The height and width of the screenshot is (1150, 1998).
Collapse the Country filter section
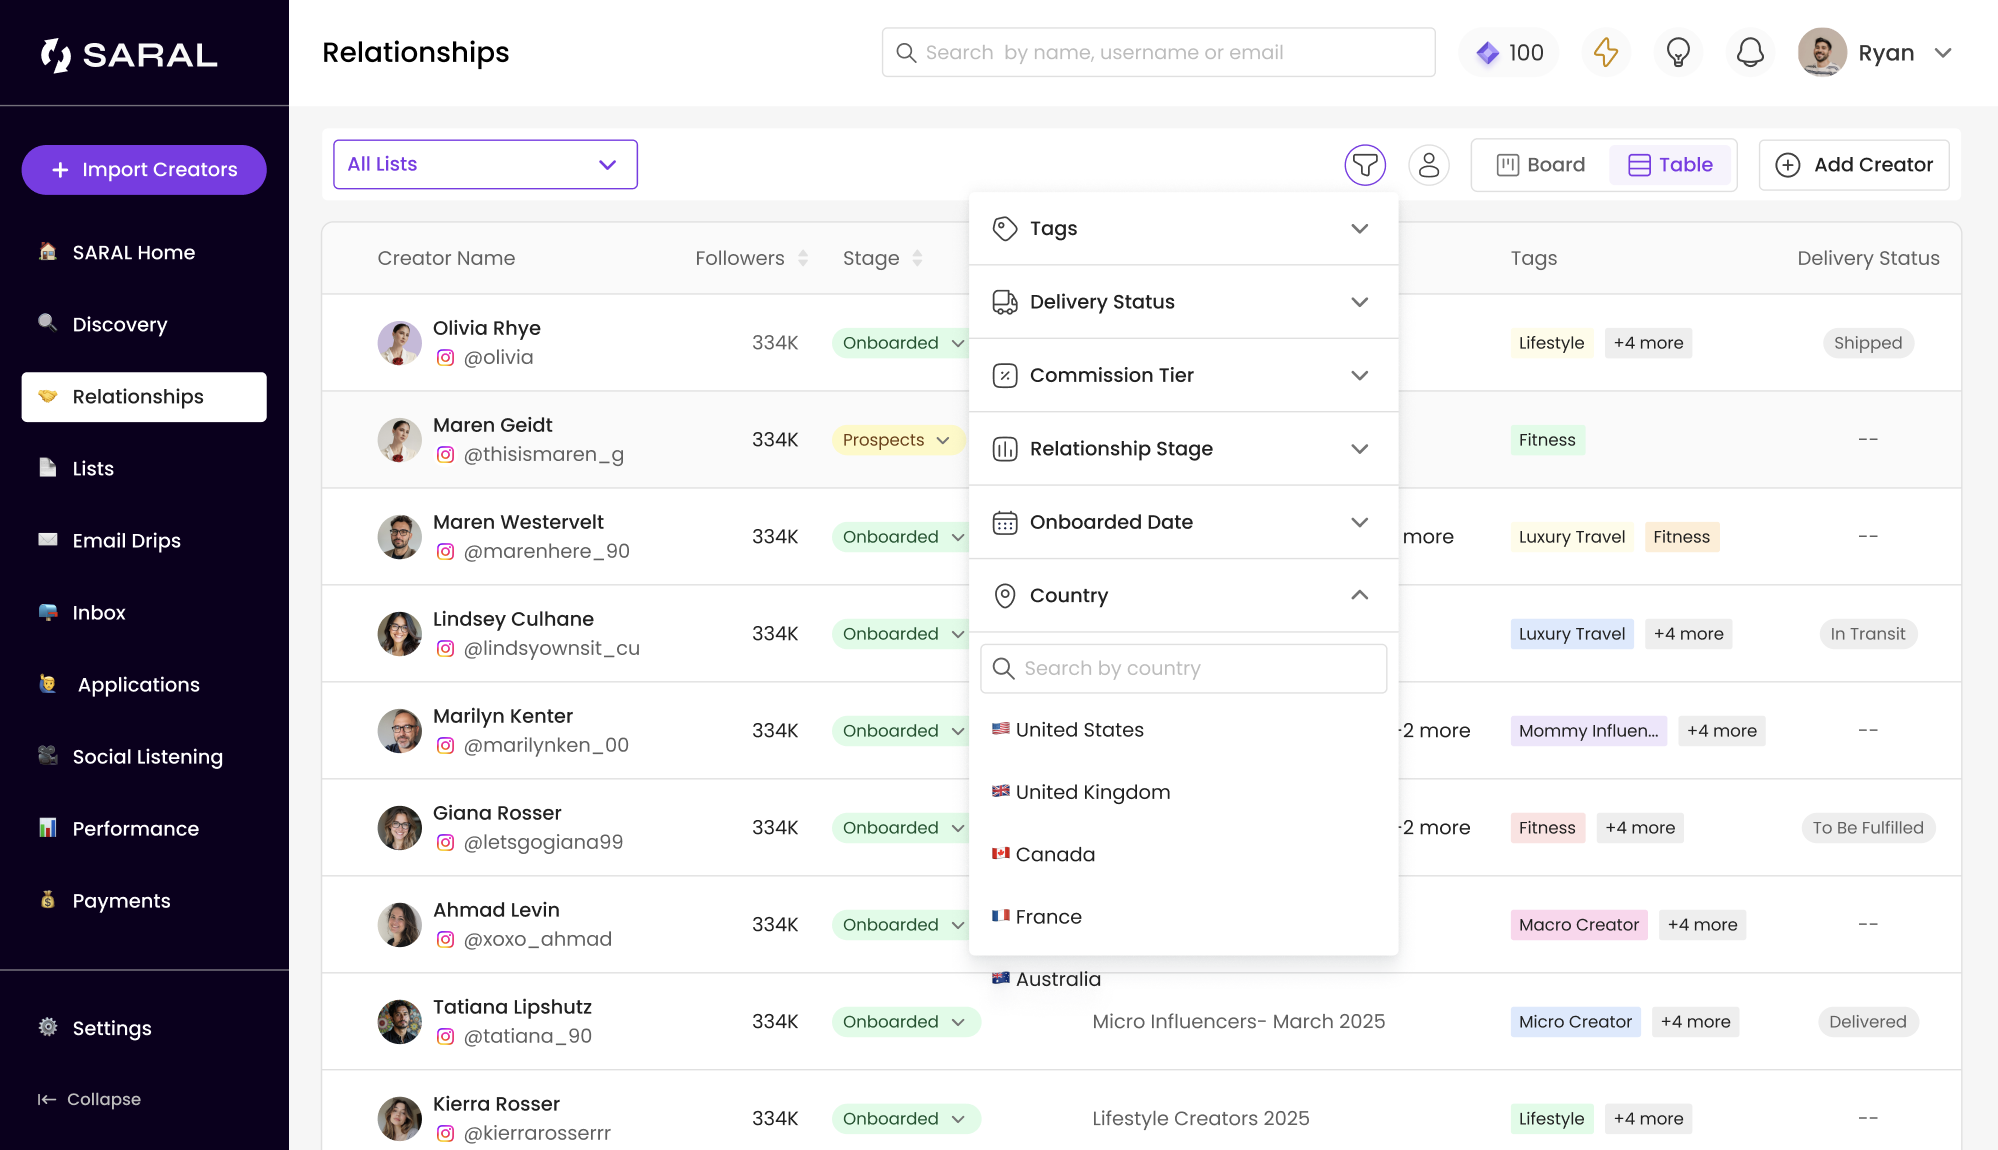click(1359, 595)
